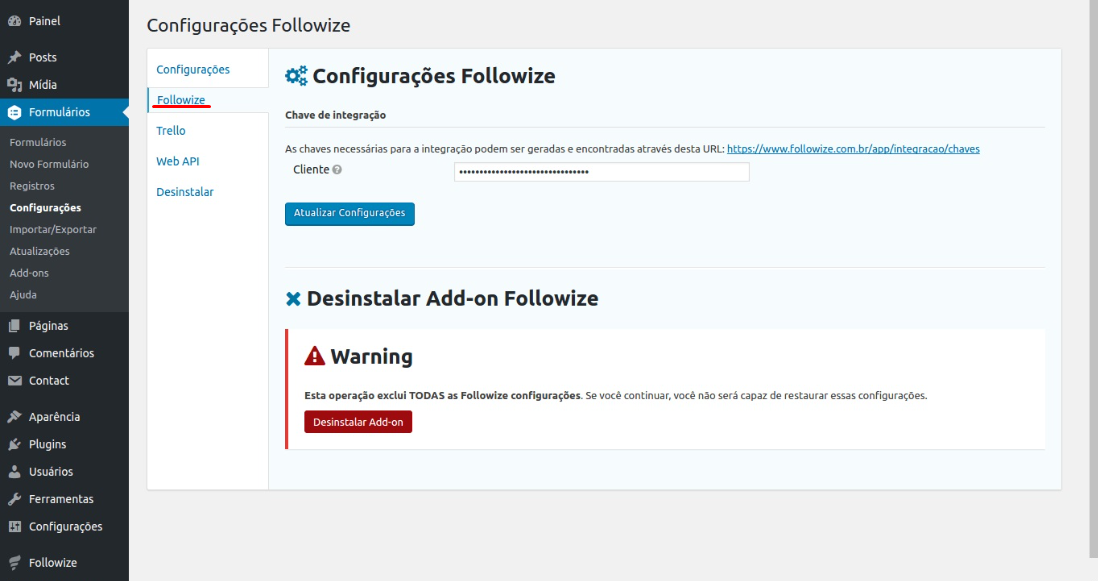This screenshot has height=581, width=1098.
Task: Click the Atualizar Configurações button
Action: point(349,214)
